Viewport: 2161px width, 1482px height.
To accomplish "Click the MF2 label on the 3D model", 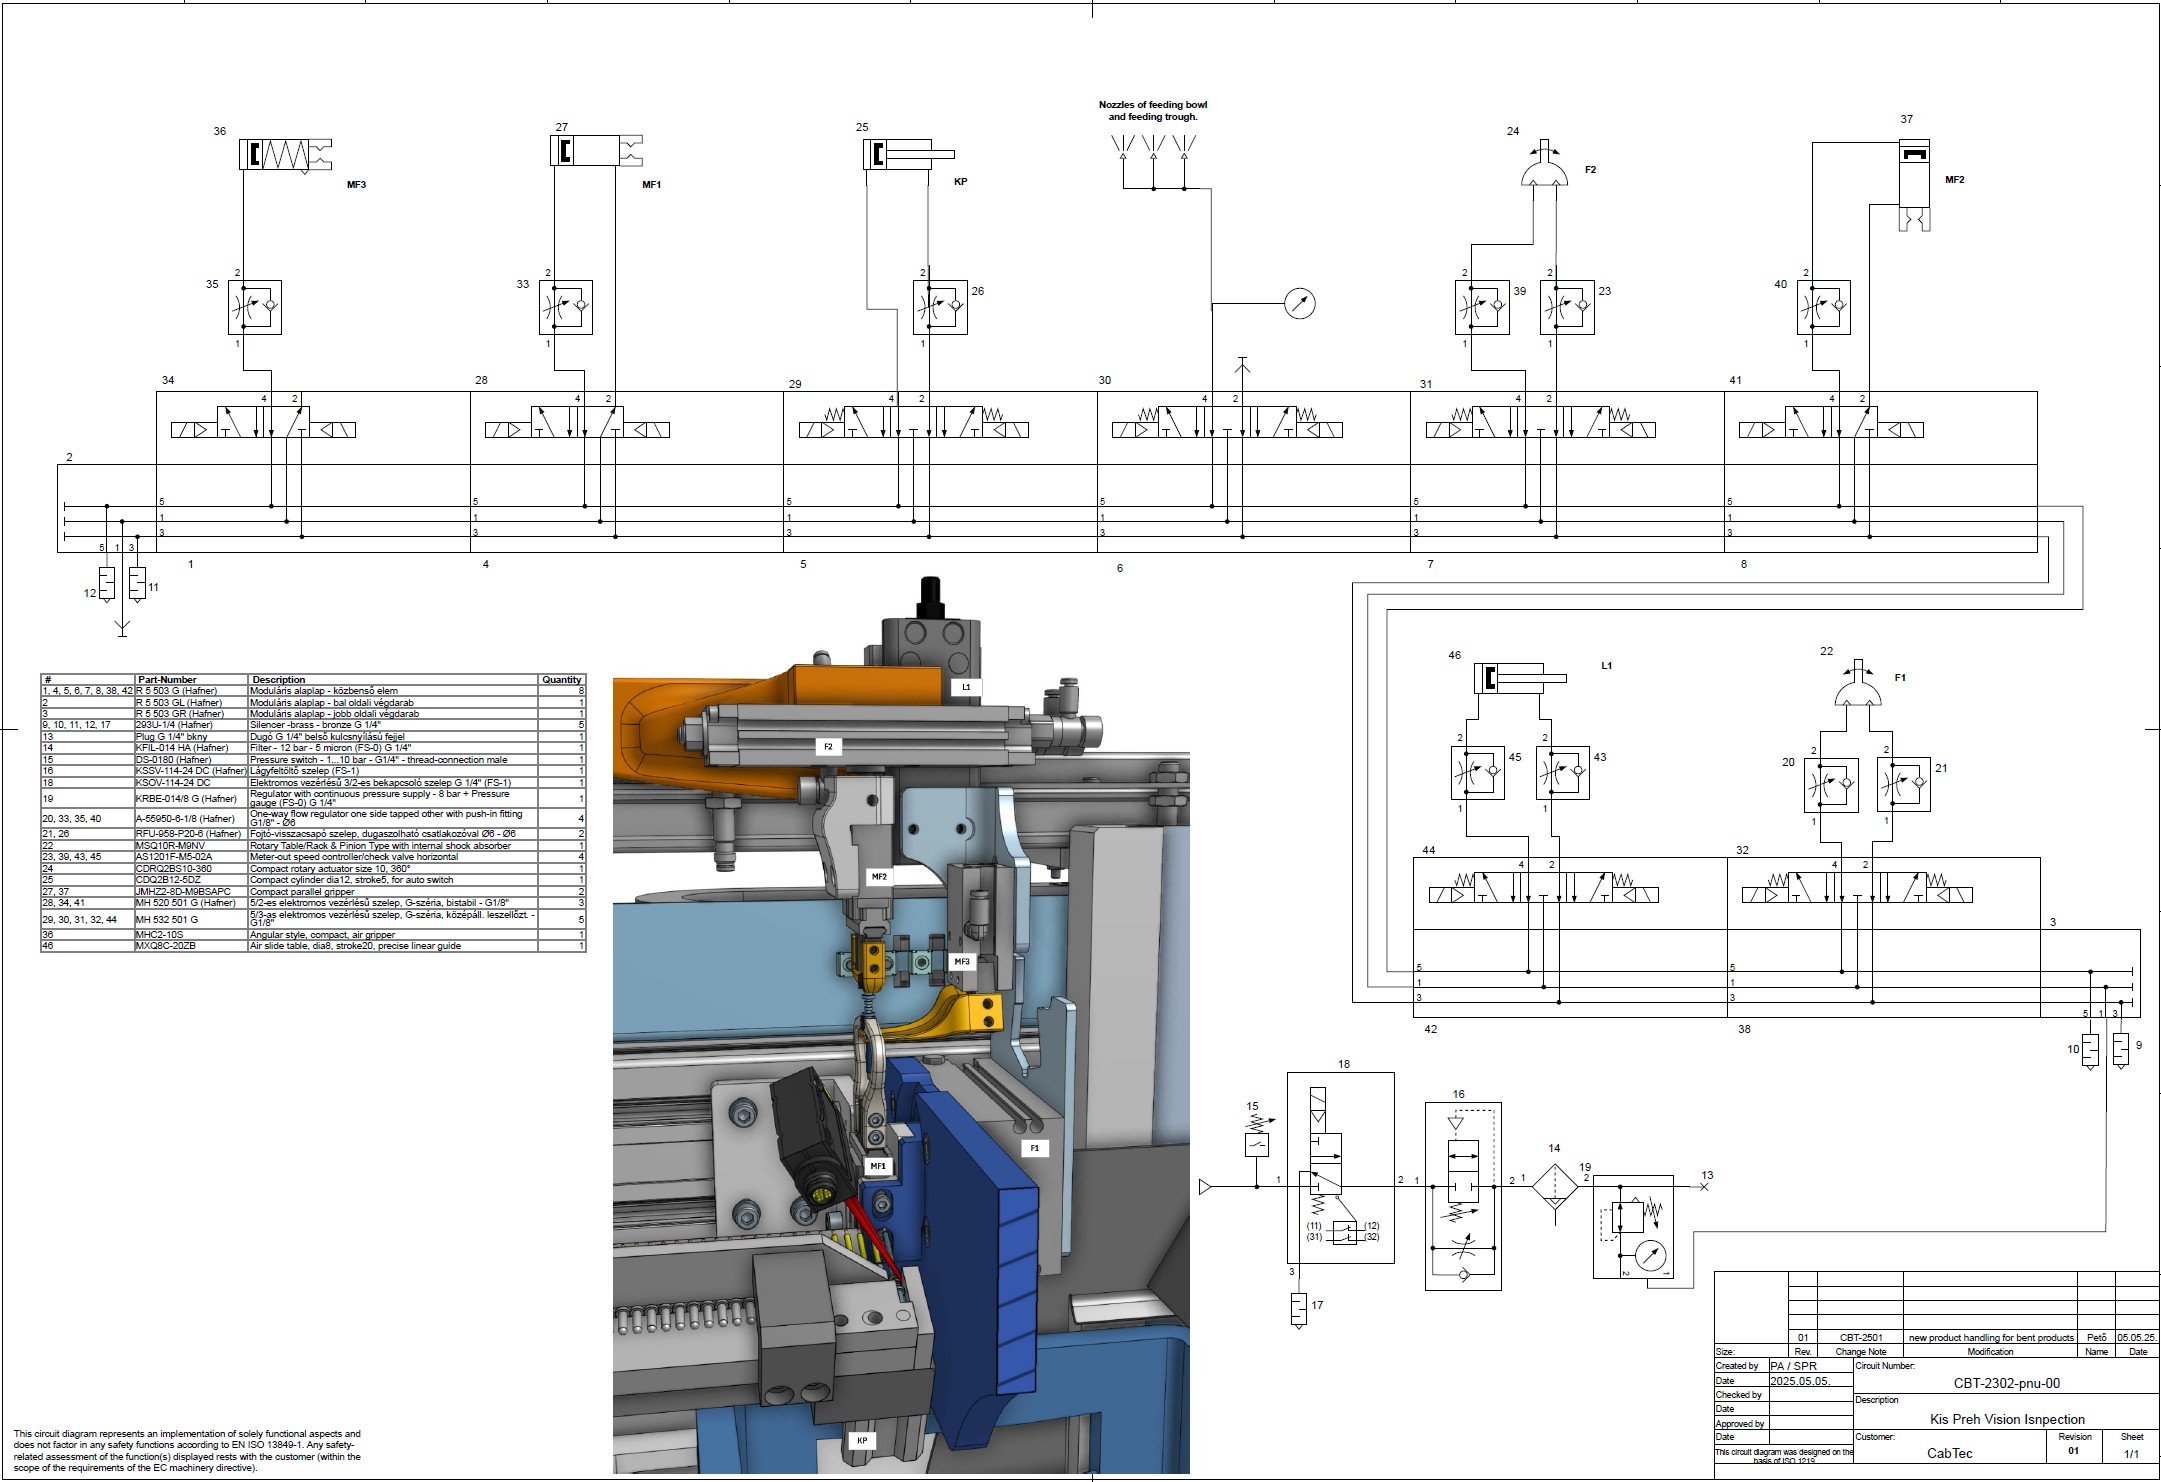I will [x=879, y=877].
